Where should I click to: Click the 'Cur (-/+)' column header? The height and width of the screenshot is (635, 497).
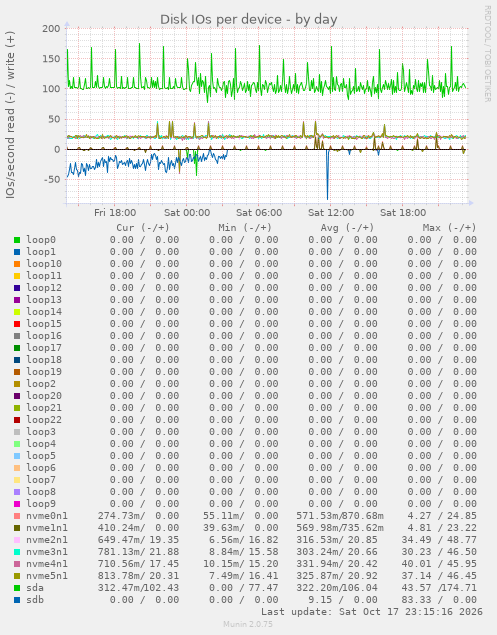(x=143, y=228)
